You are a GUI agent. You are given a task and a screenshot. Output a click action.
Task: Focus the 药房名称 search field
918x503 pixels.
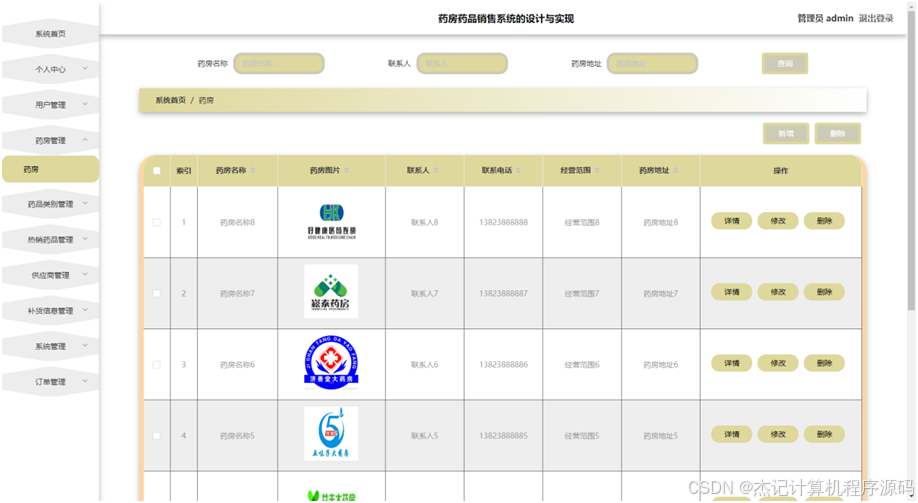click(279, 63)
